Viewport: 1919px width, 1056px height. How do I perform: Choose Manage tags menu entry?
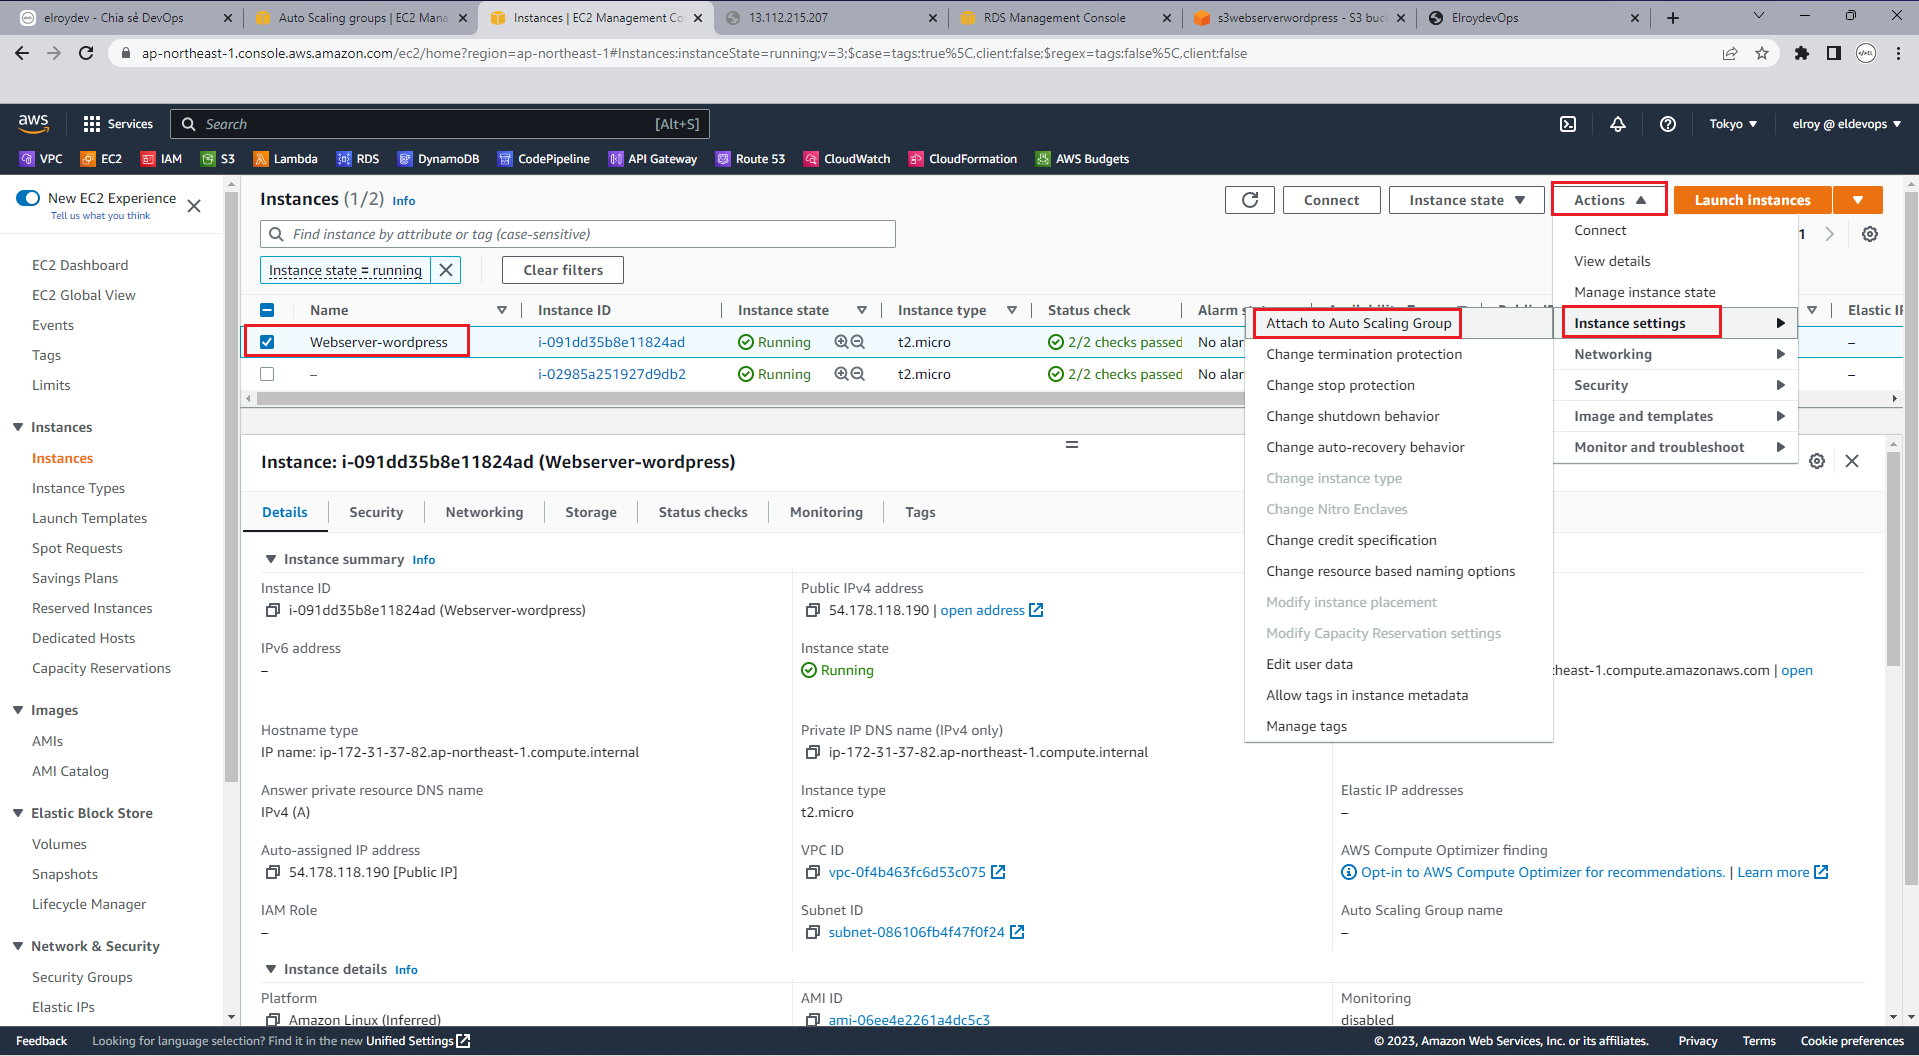[1306, 726]
